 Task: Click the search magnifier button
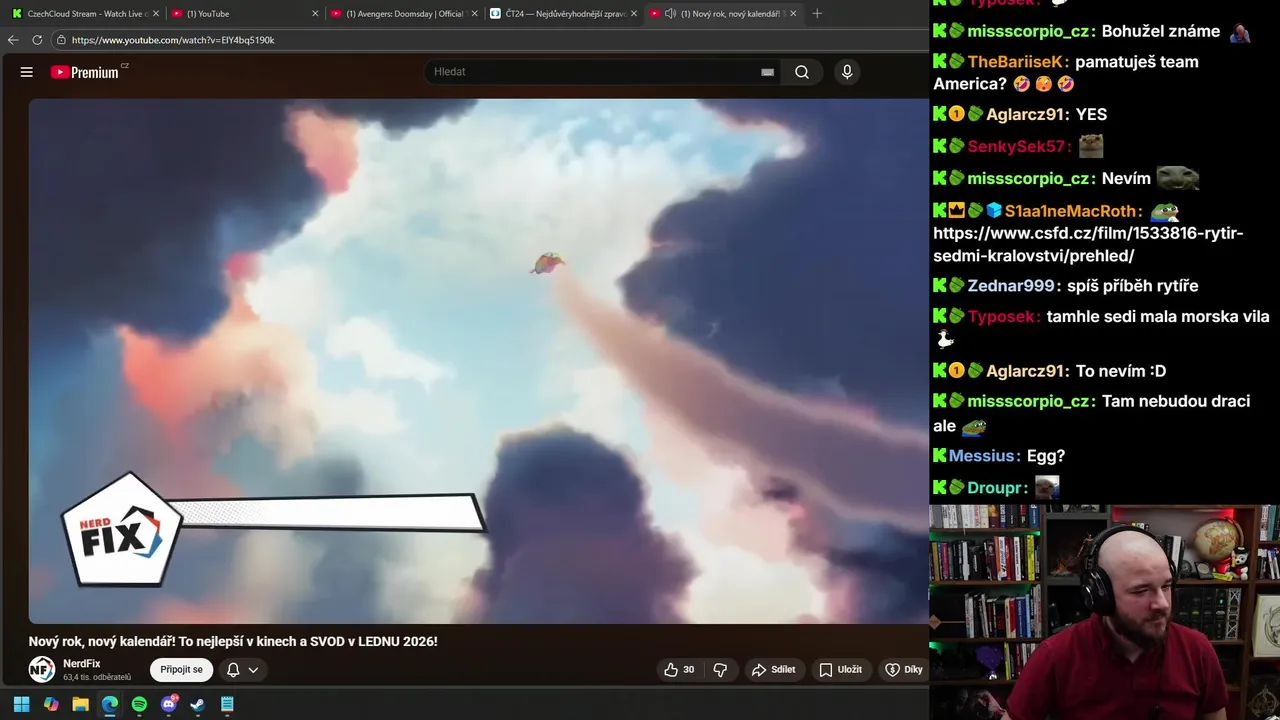[802, 72]
